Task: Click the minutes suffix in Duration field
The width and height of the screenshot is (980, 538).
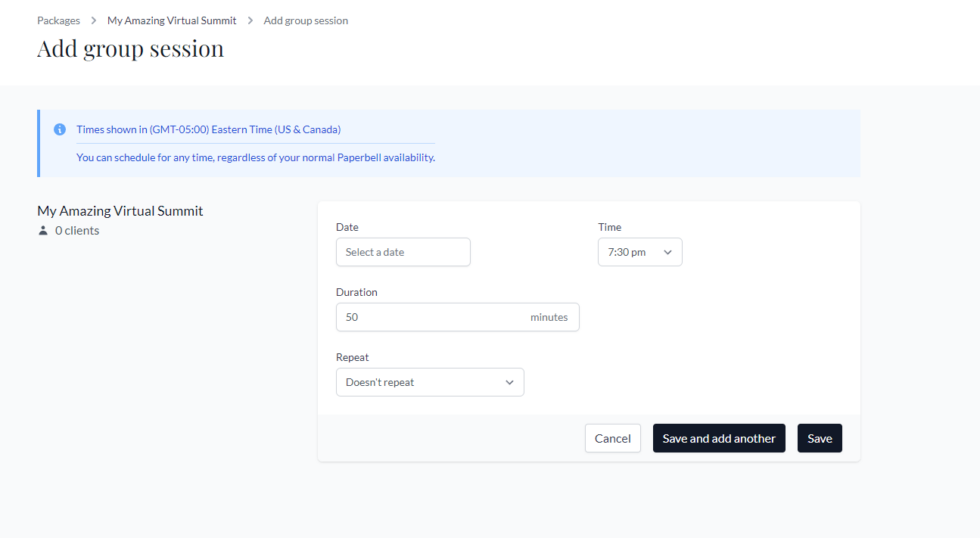Action: tap(549, 317)
